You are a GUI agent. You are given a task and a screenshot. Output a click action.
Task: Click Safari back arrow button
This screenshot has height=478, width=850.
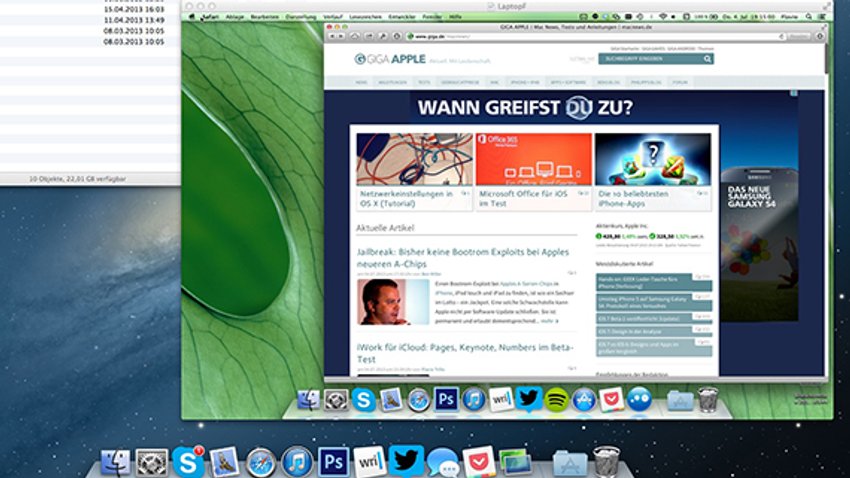click(x=332, y=36)
